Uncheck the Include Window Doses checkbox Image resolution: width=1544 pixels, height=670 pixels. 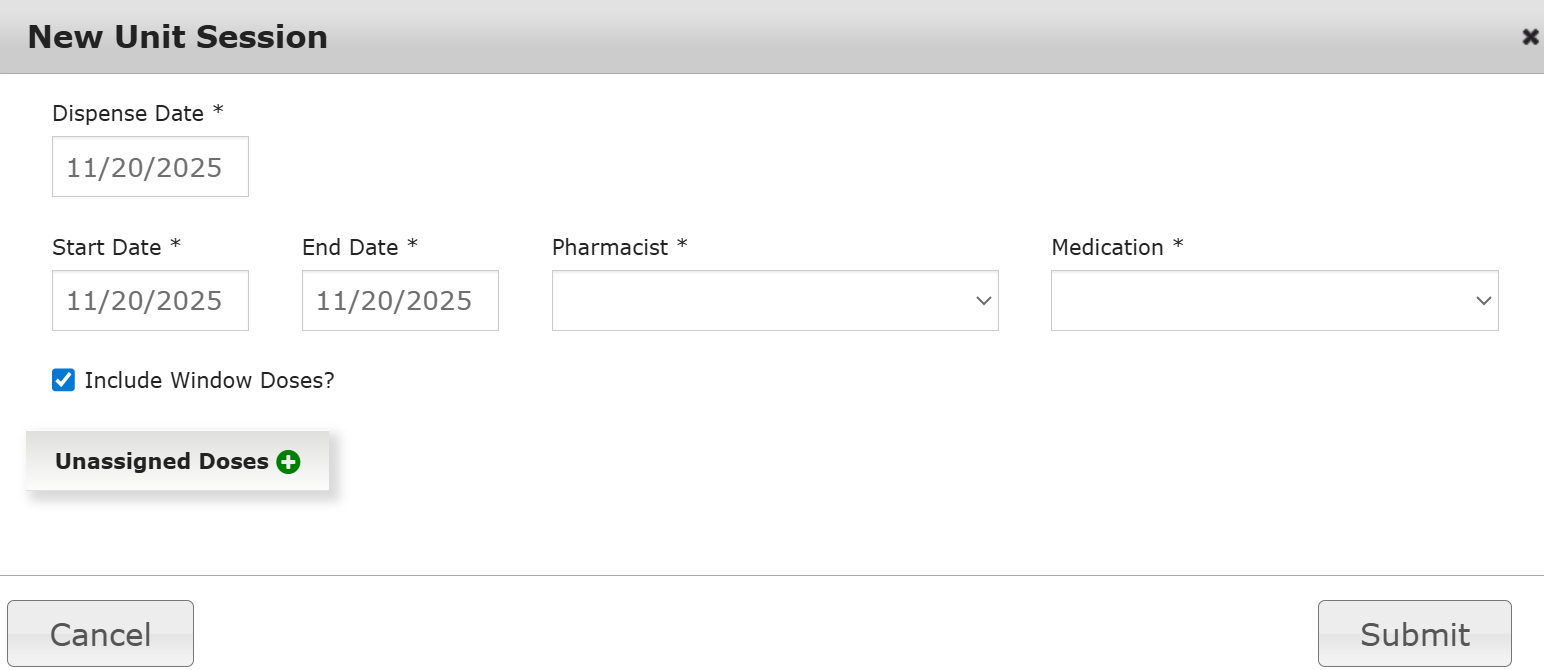[64, 380]
